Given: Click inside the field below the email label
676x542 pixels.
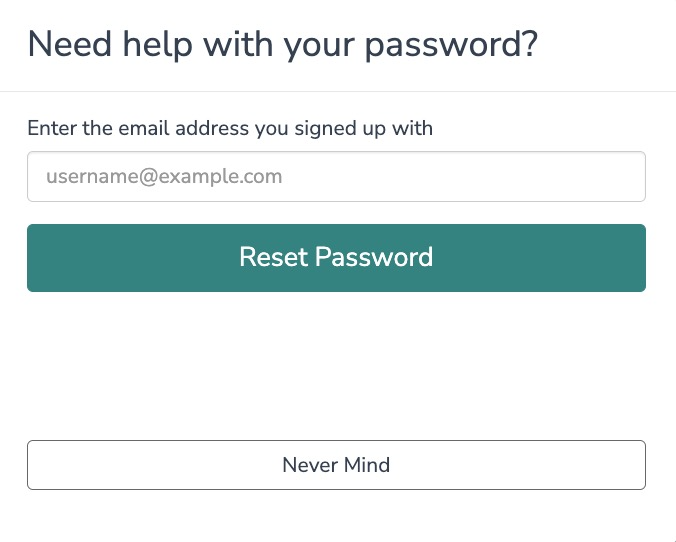Looking at the screenshot, I should [x=336, y=177].
